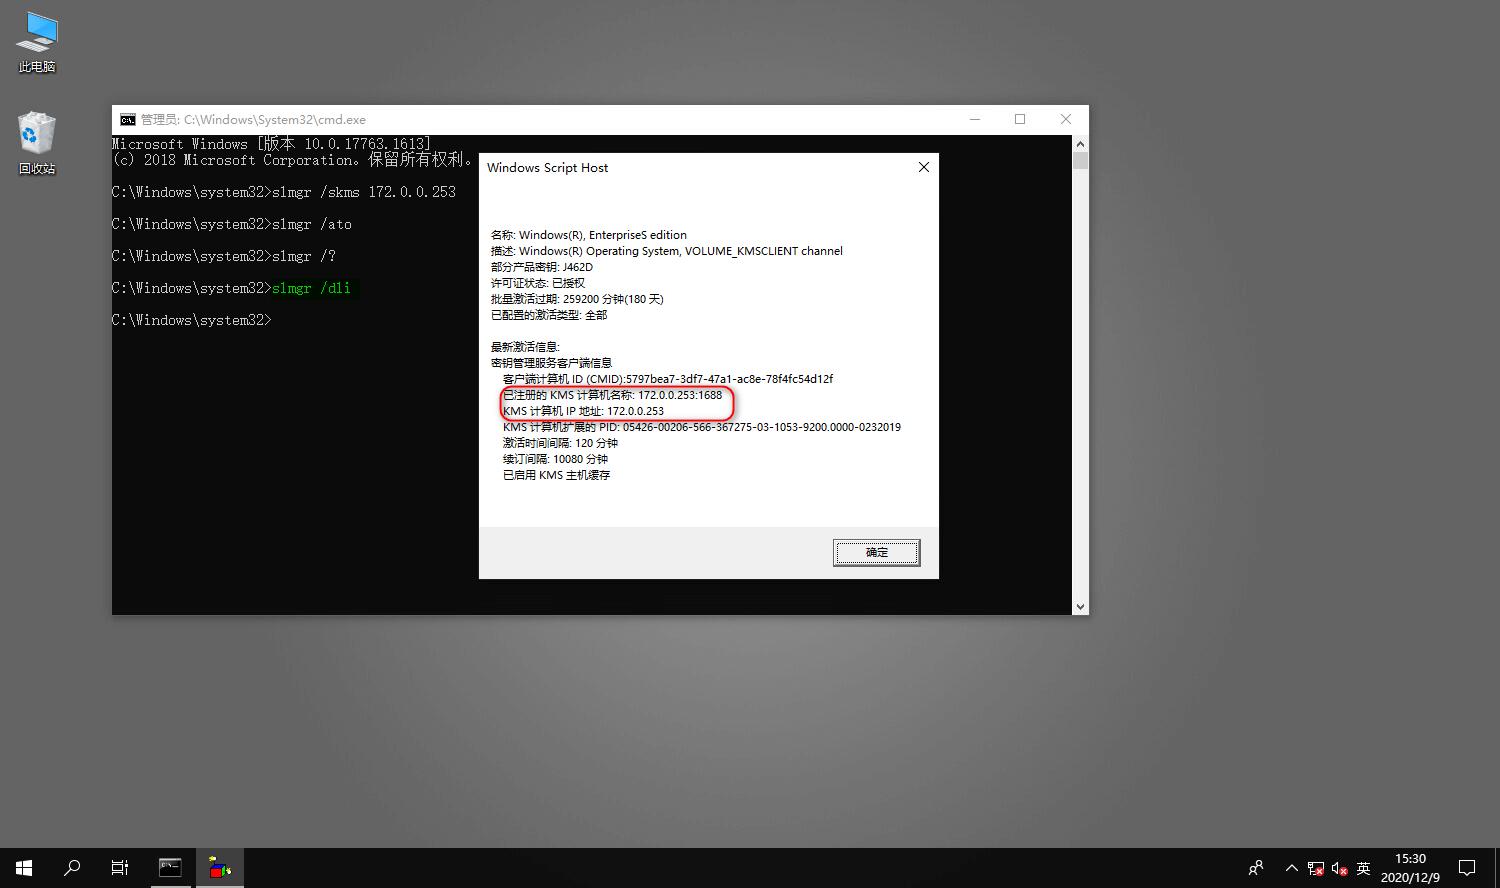Click the 已配置的激活类型: 全部 line
This screenshot has height=888, width=1500.
click(x=549, y=315)
